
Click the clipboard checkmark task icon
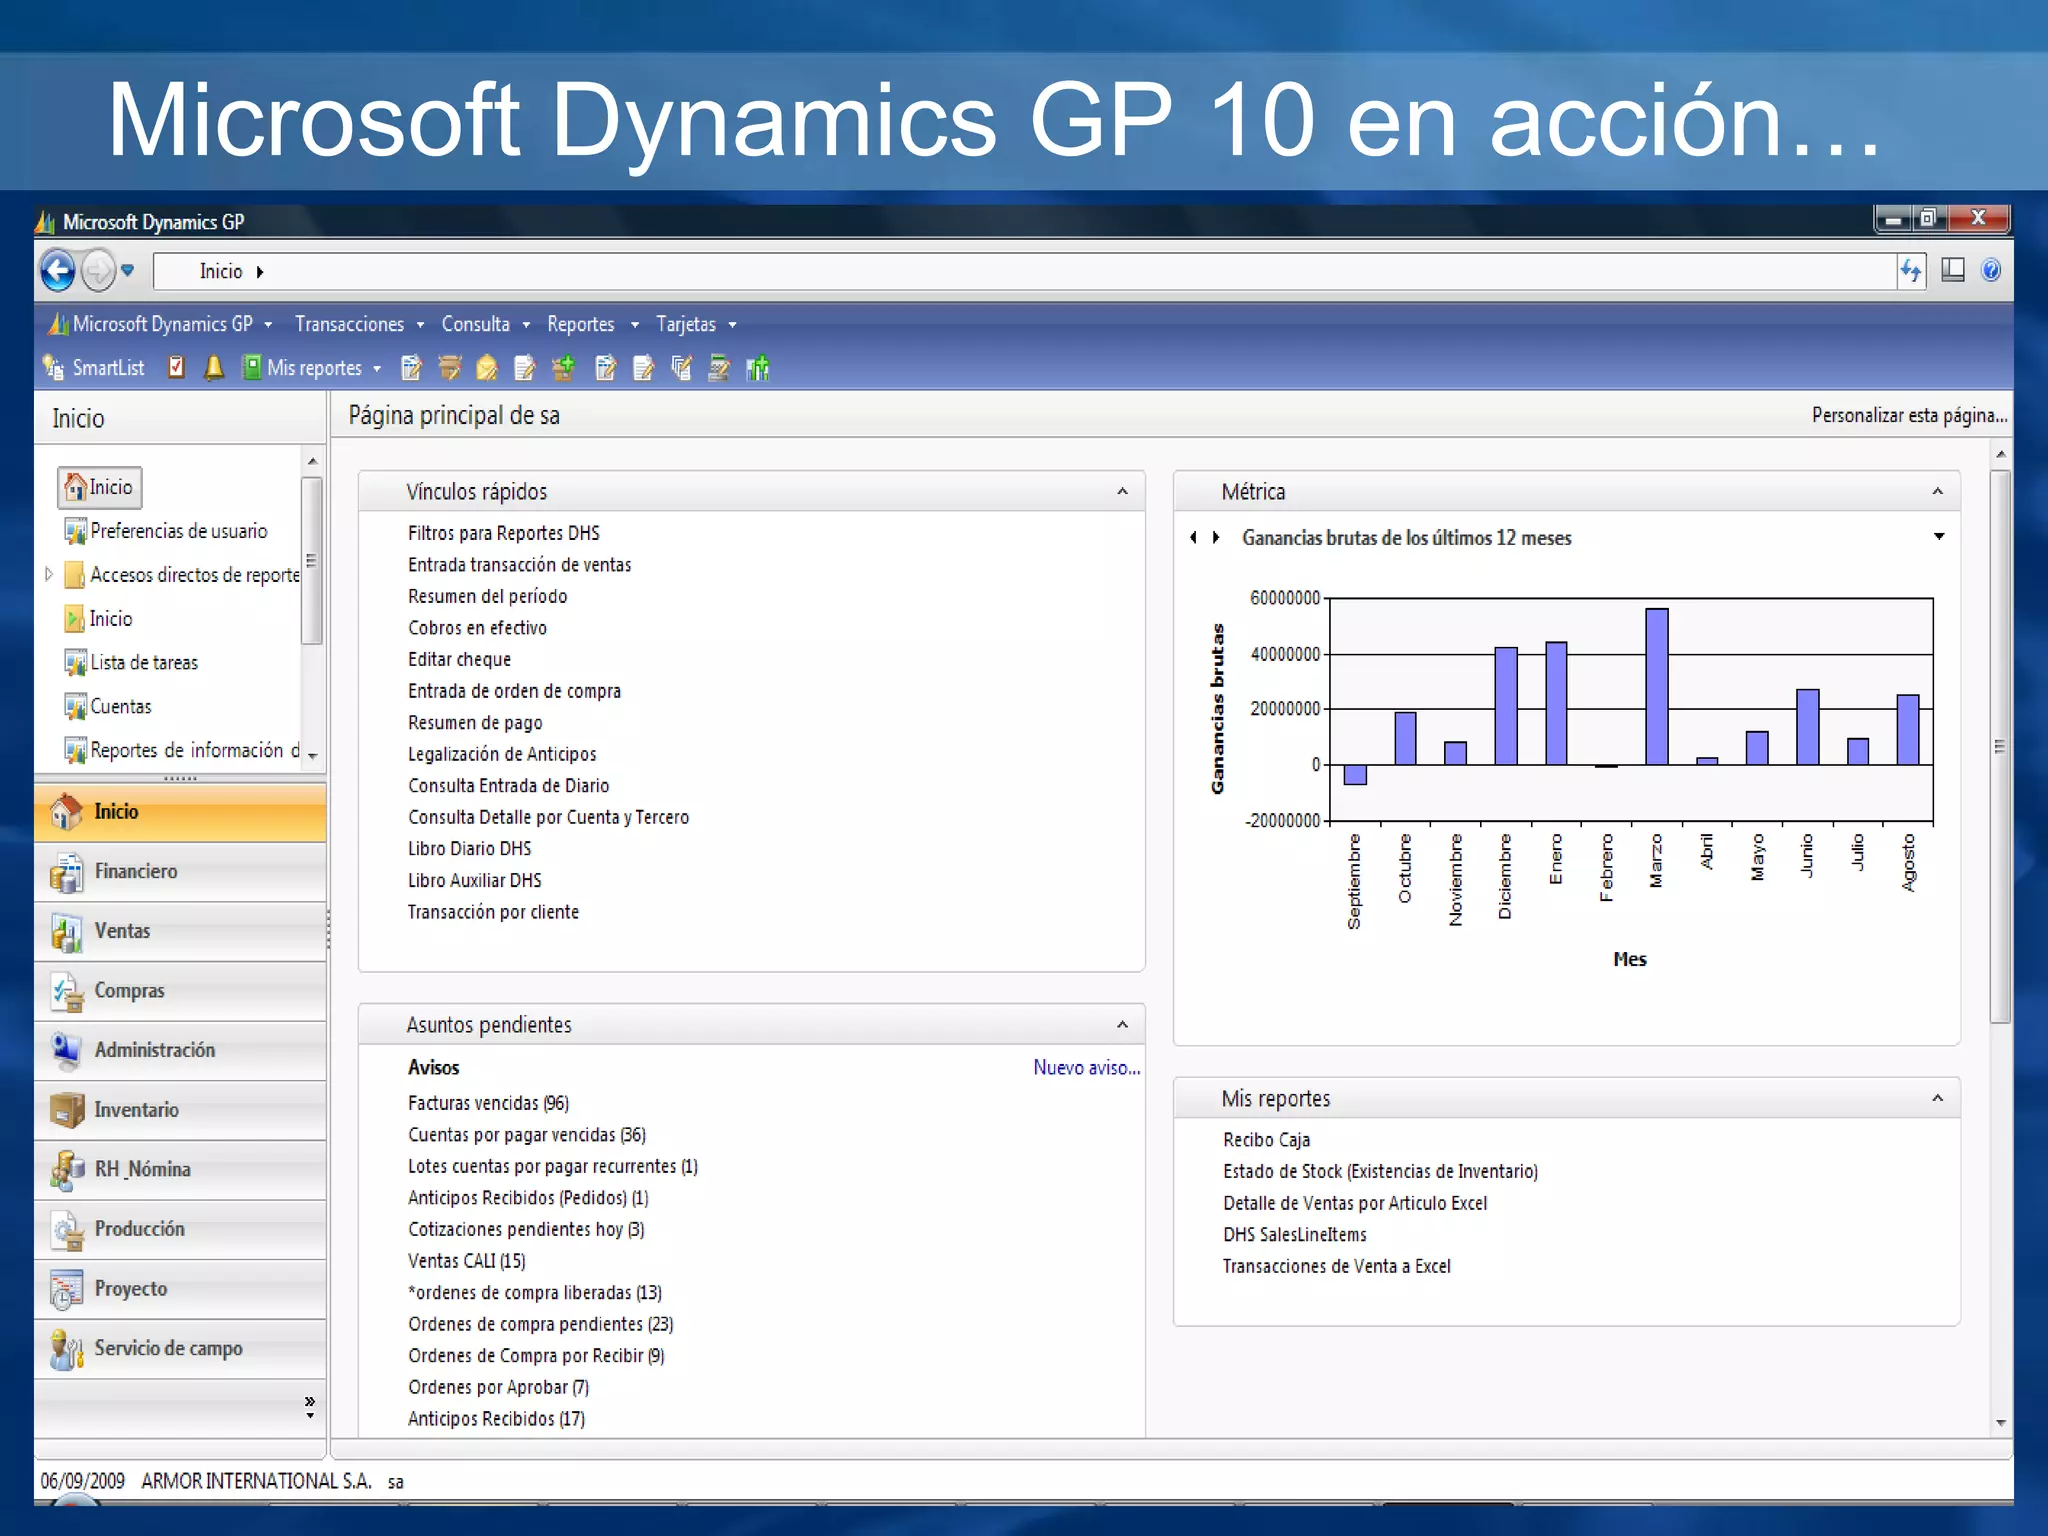pos(176,368)
